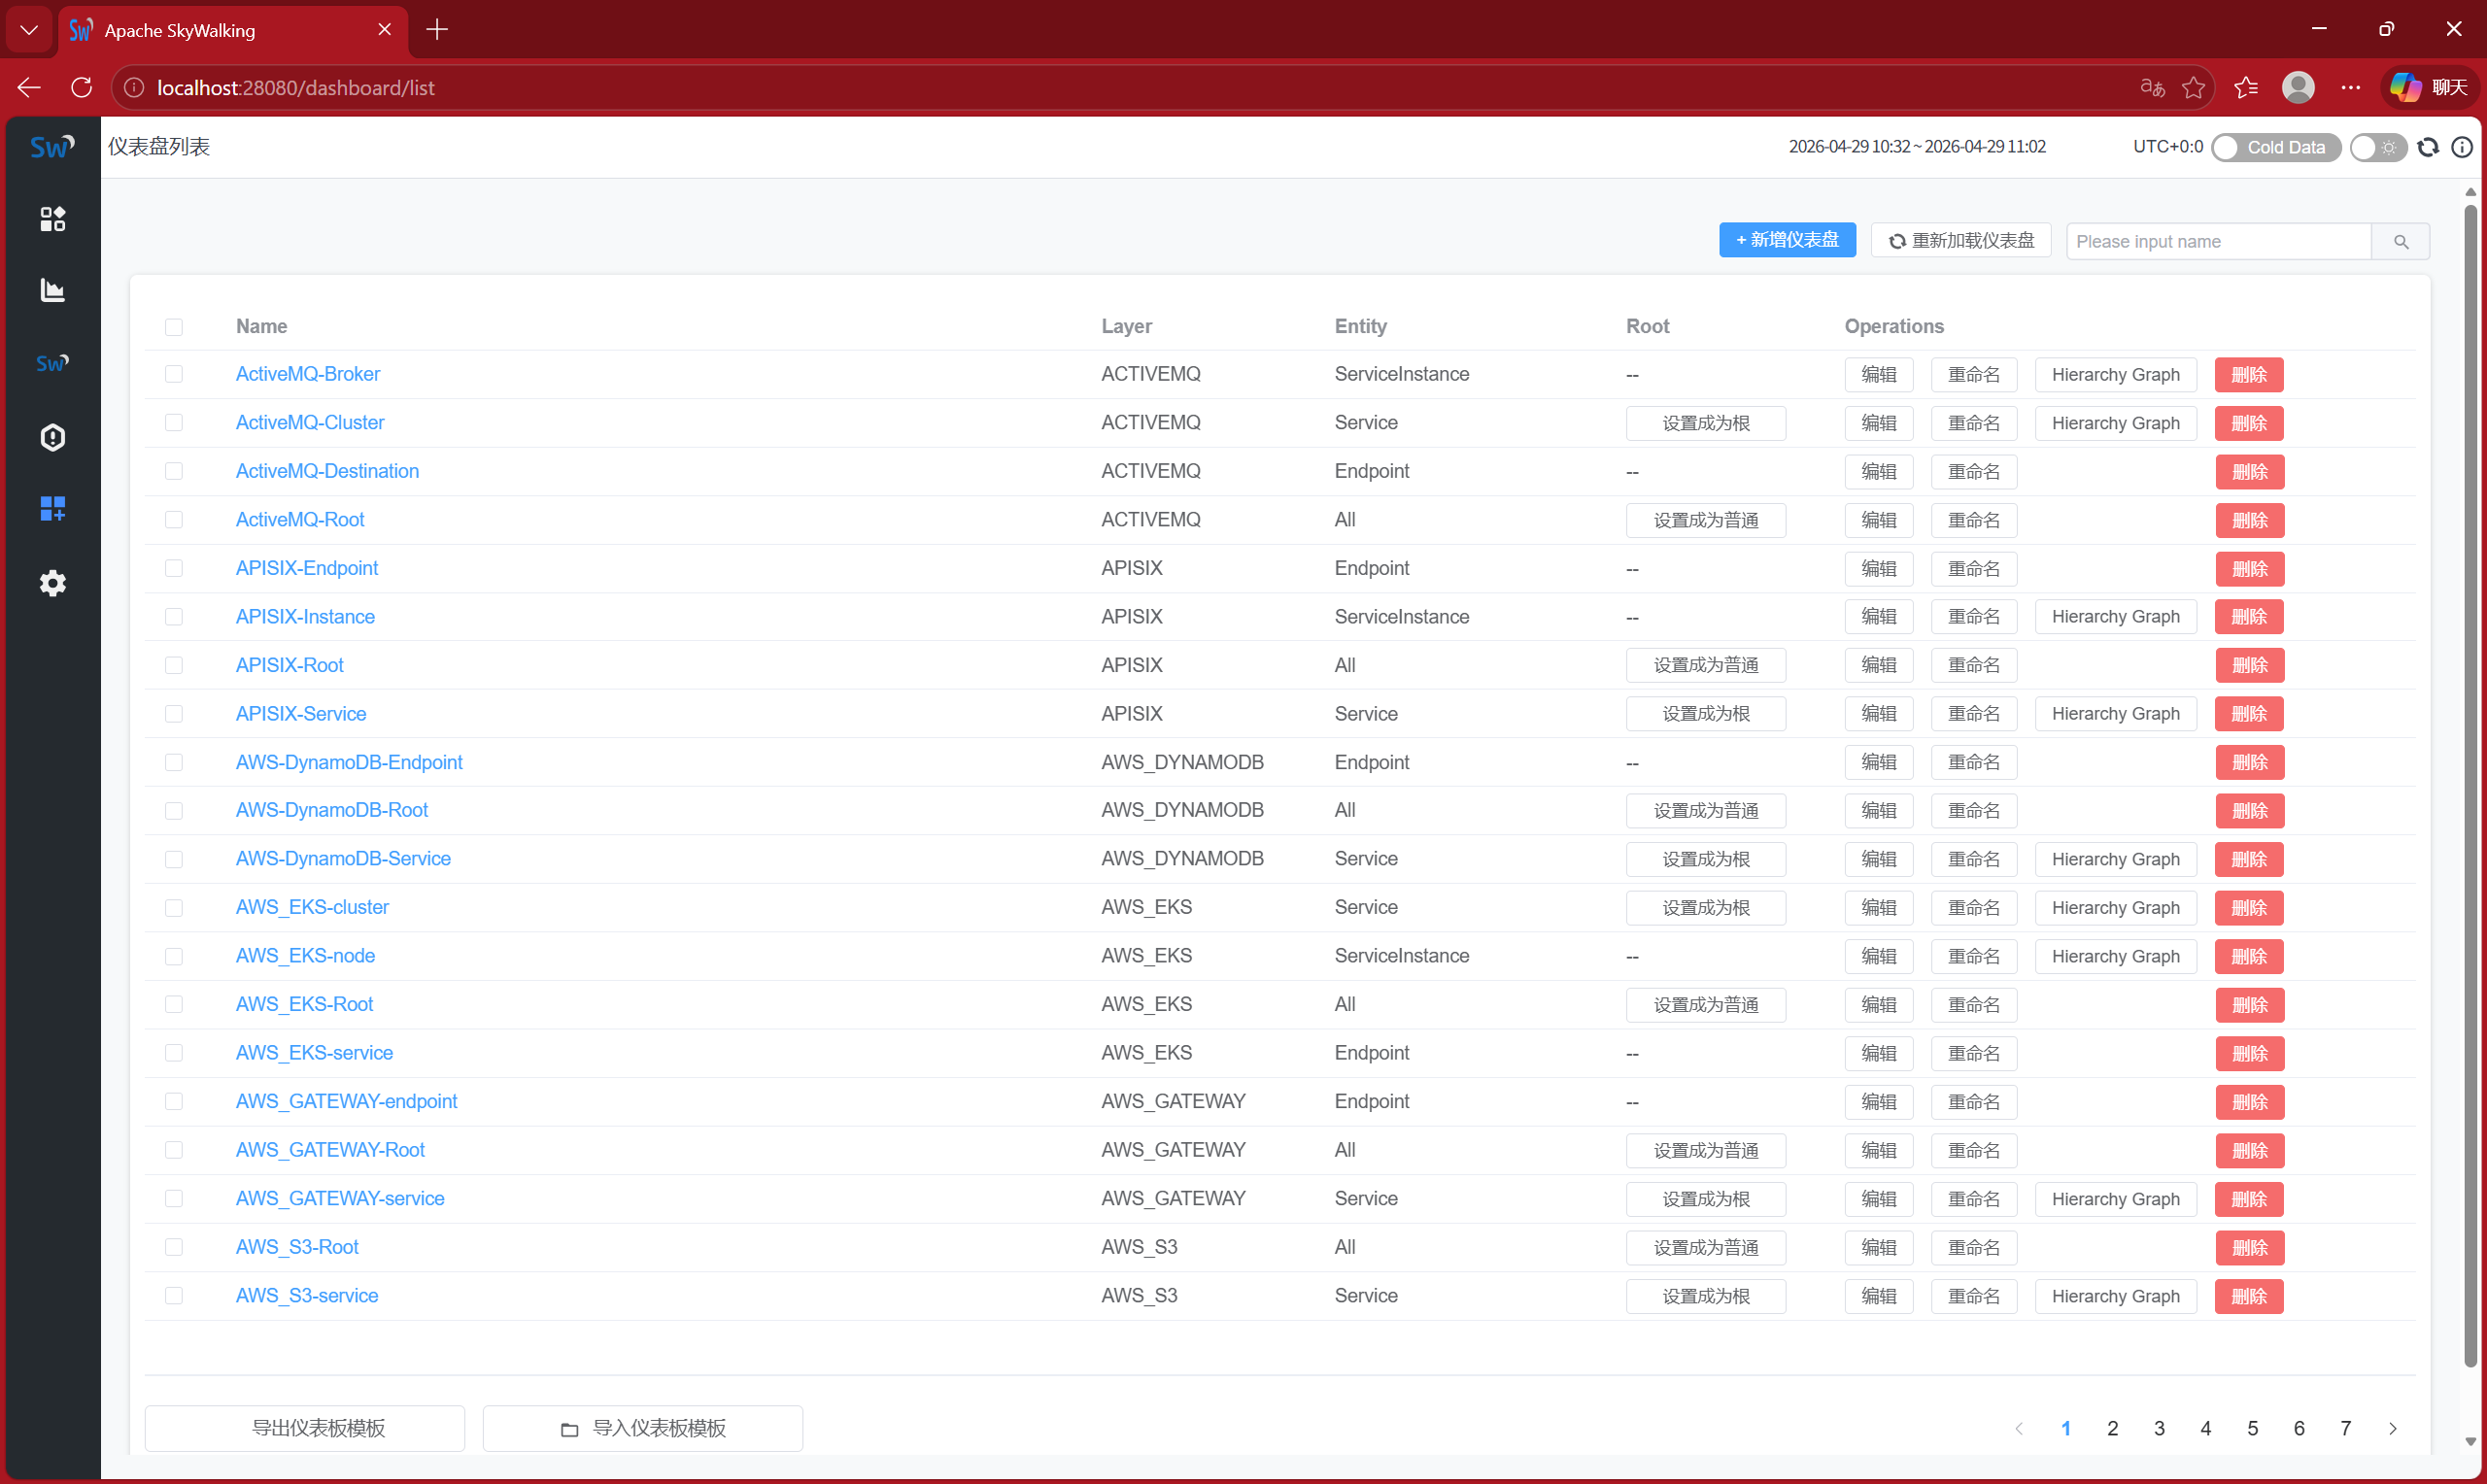Check the APISIX-Service row checkbox
The width and height of the screenshot is (2487, 1484).
pos(174,714)
